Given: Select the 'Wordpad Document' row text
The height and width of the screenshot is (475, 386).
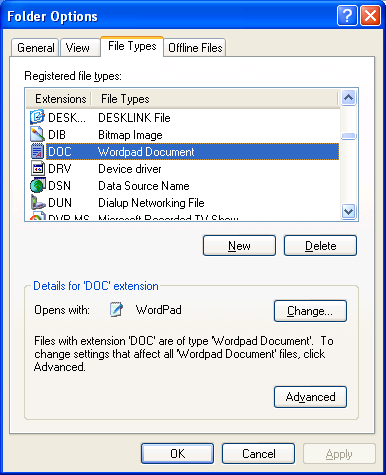Looking at the screenshot, I should coord(146,152).
